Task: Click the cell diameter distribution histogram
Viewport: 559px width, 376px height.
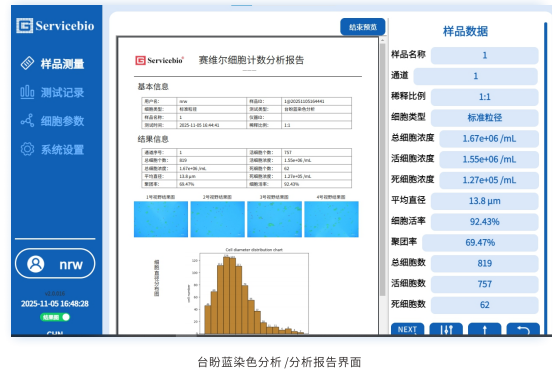Action: (x=254, y=293)
